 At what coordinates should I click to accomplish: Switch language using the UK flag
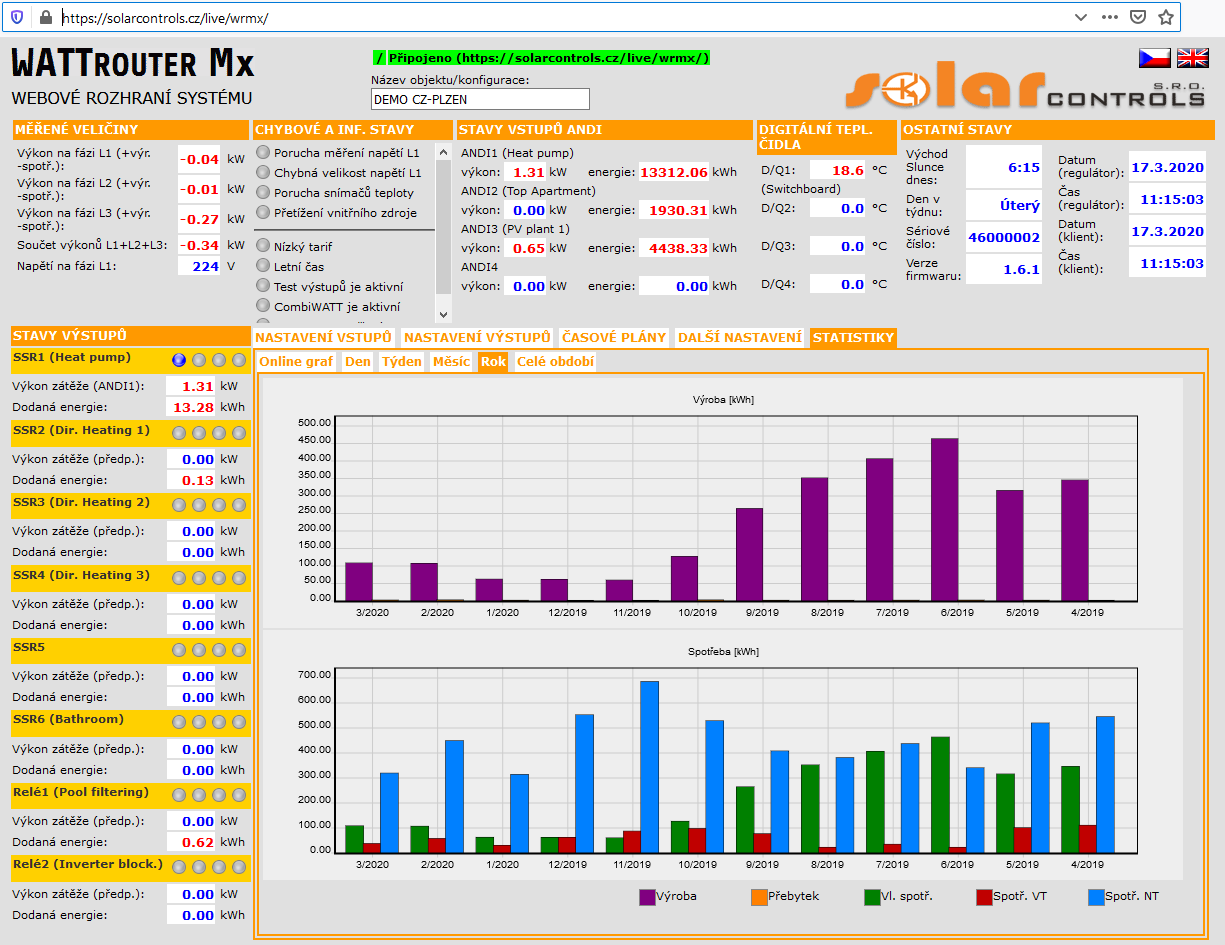click(x=1192, y=58)
